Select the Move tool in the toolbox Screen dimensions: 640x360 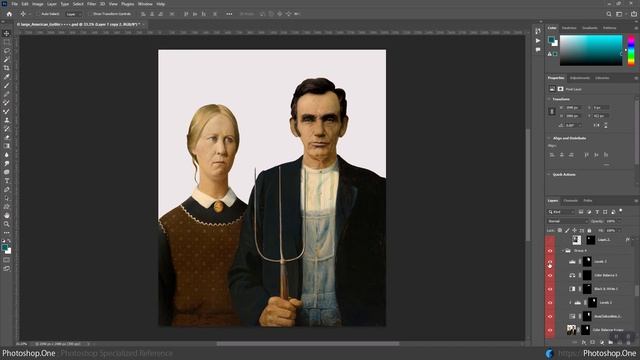click(x=7, y=33)
